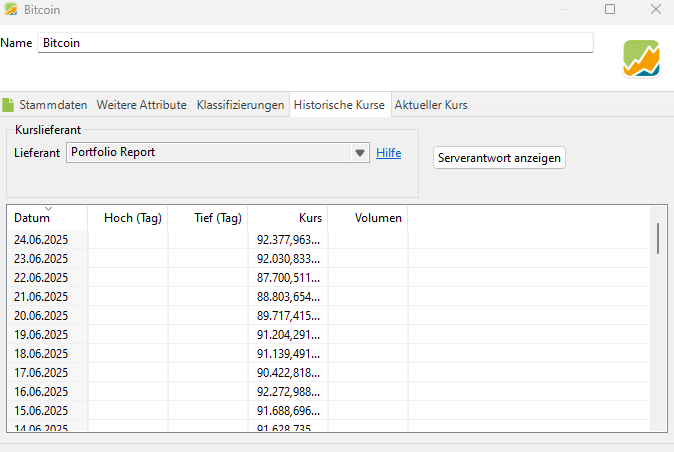Open the Lieferant dropdown arrow
The image size is (674, 452).
tap(360, 153)
